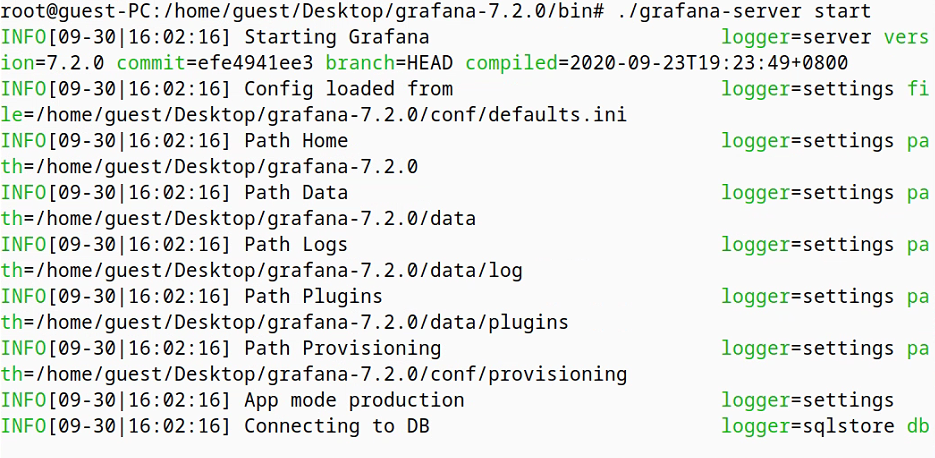Click the 'Connecting to DB' message
This screenshot has height=458, width=935.
coord(337,426)
